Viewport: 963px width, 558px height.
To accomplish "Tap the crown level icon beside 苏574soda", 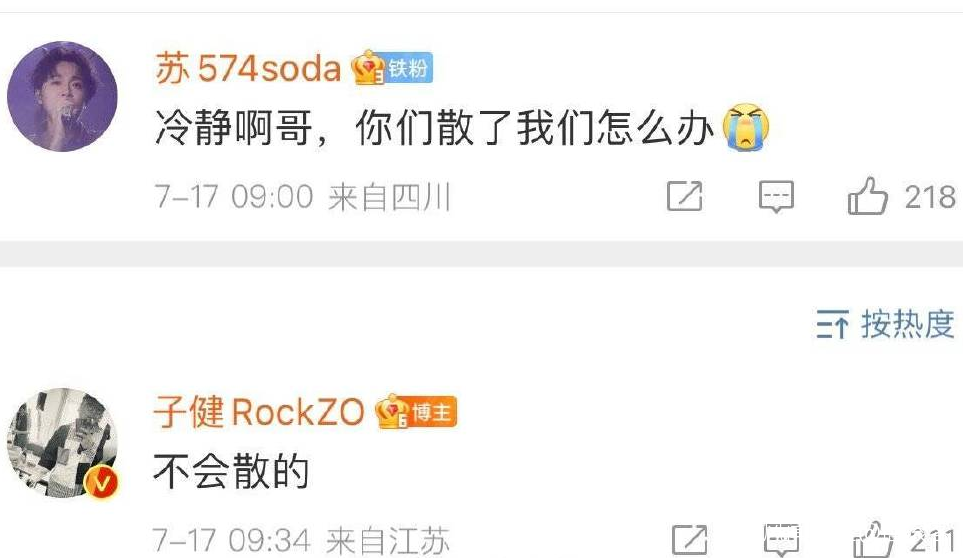I will click(x=368, y=67).
